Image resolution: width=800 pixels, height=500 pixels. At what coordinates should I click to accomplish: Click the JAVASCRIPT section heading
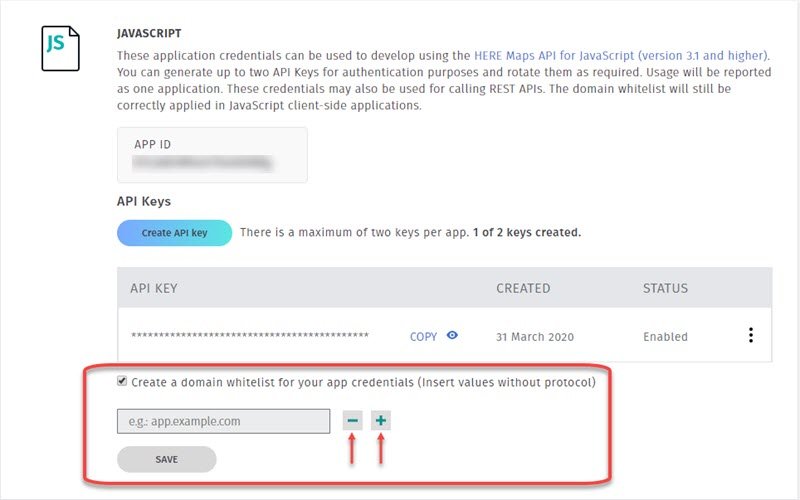(x=149, y=34)
